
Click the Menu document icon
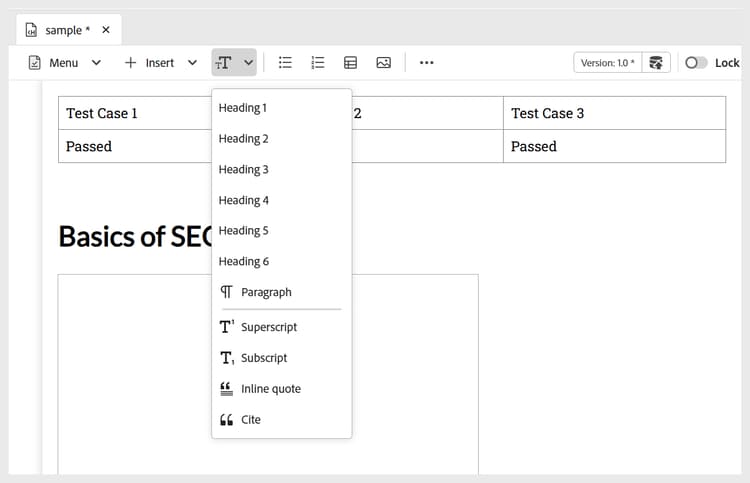click(x=35, y=63)
